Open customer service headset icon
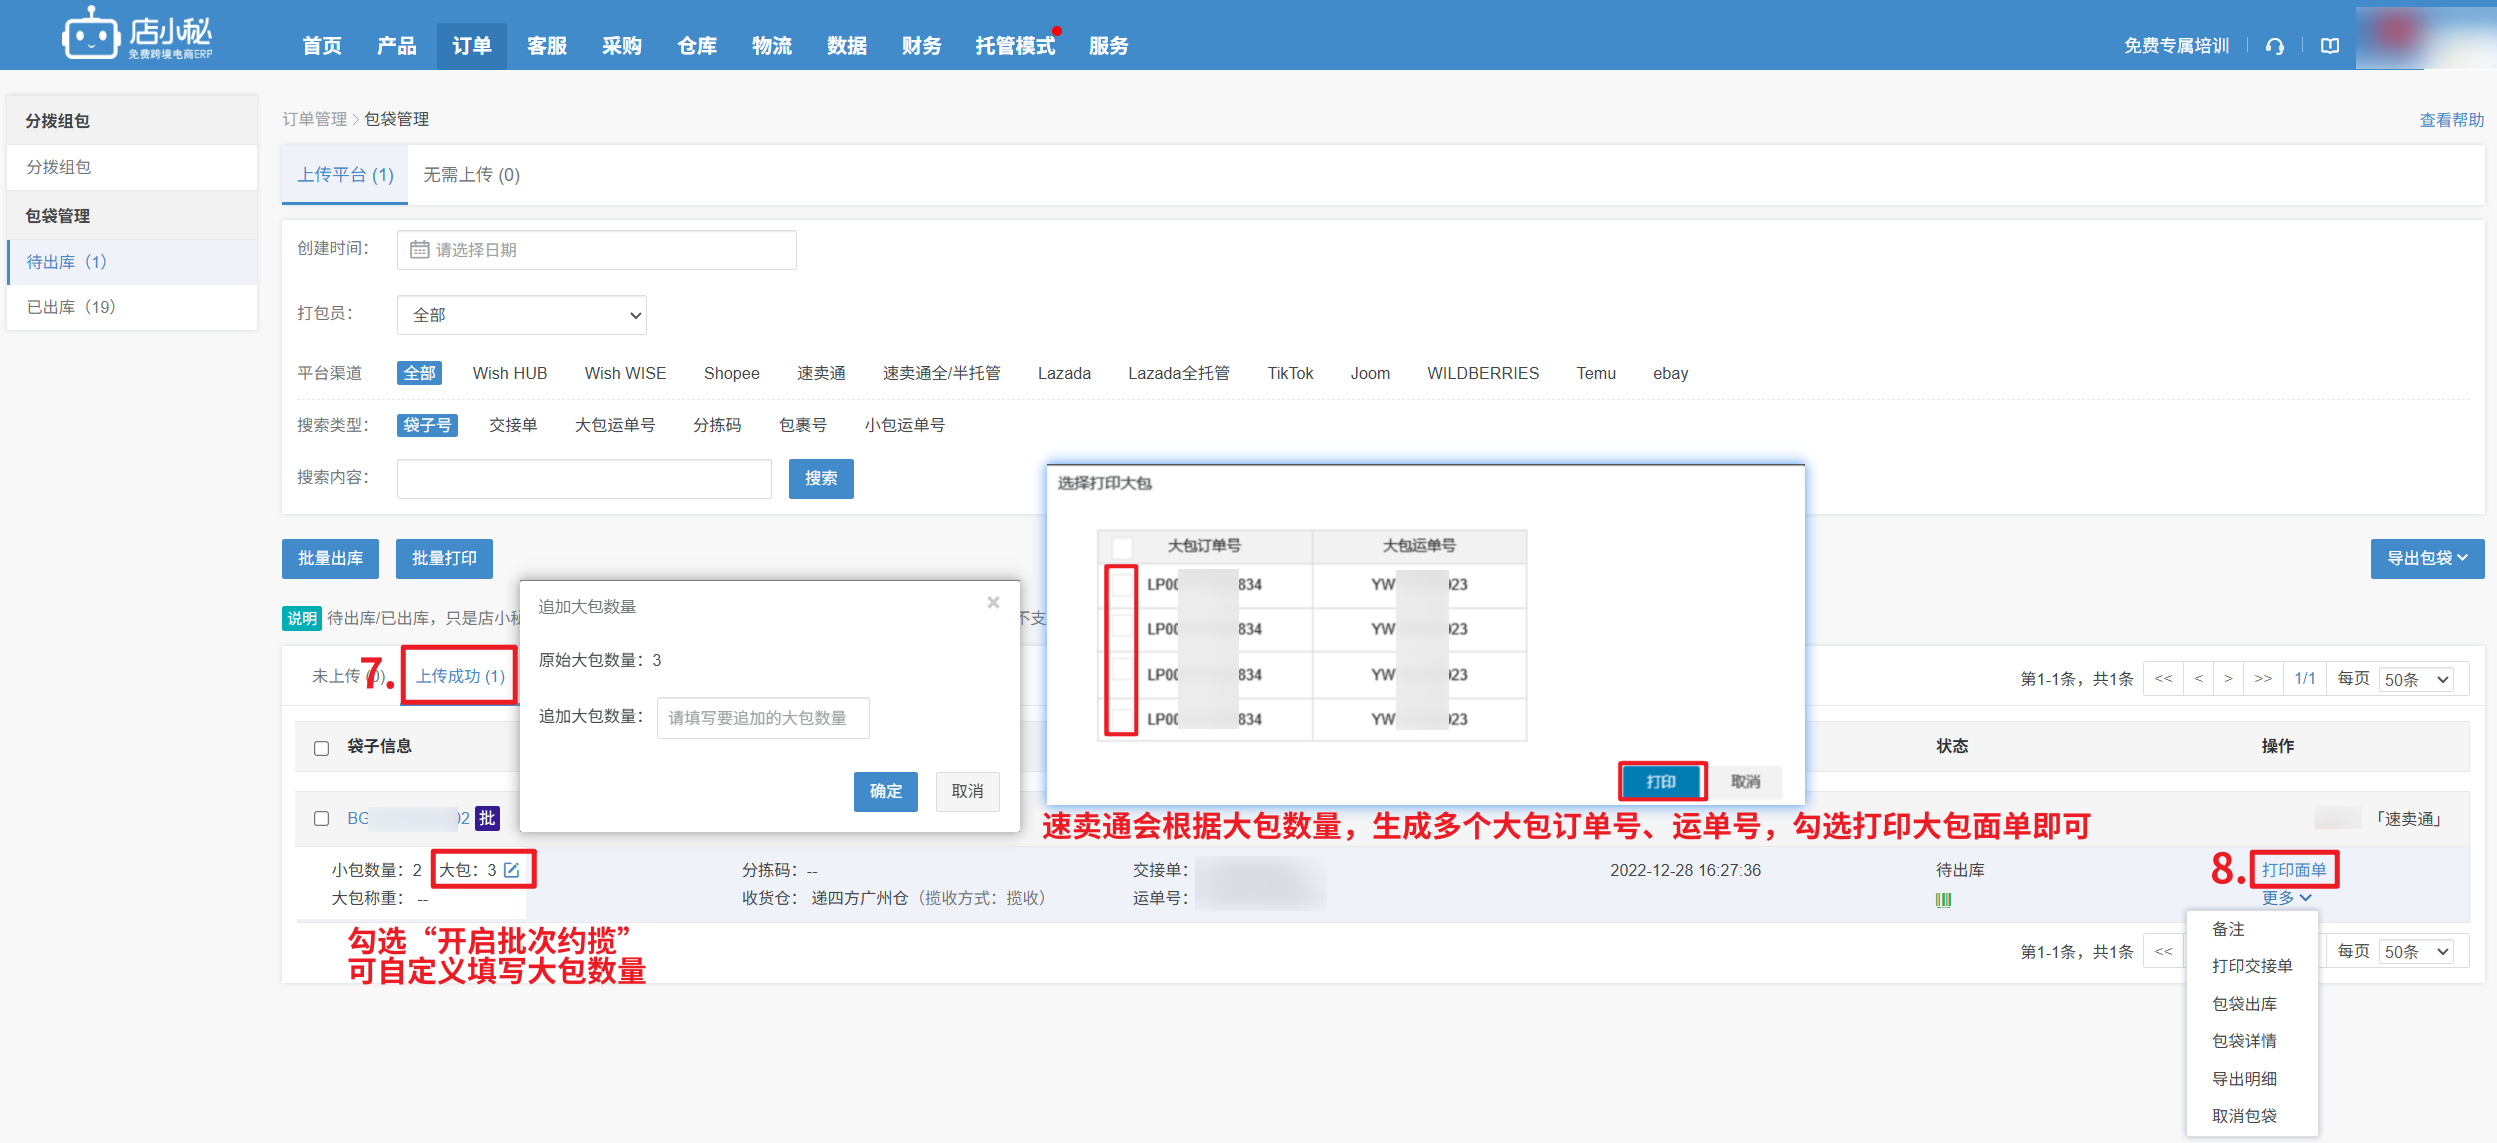The width and height of the screenshot is (2497, 1143). [2274, 46]
